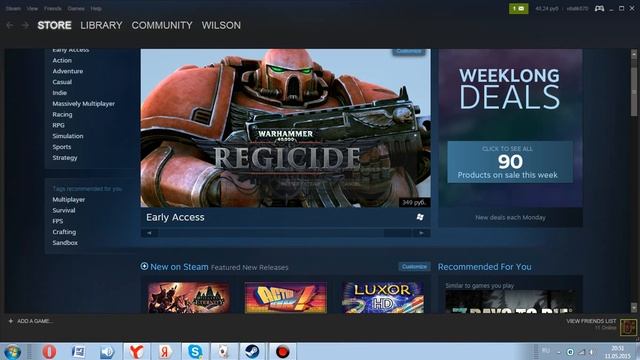This screenshot has height=360, width=640.
Task: Open View Friends List
Action: [591, 321]
